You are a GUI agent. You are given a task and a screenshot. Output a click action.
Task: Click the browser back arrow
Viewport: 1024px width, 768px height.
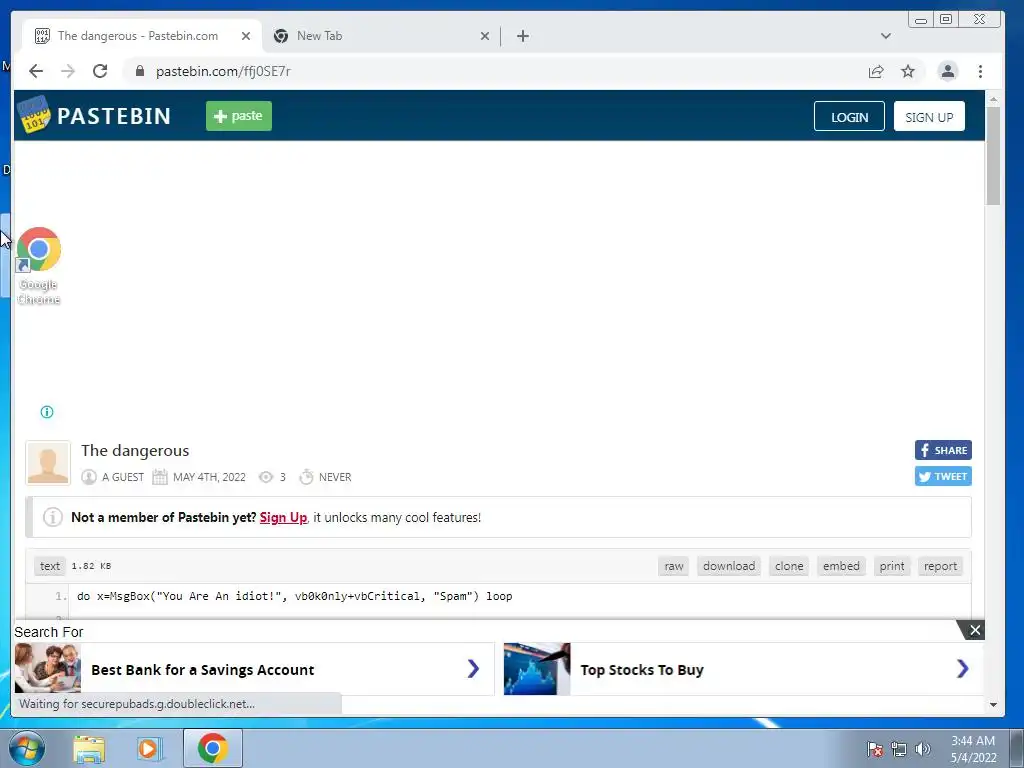(x=36, y=71)
